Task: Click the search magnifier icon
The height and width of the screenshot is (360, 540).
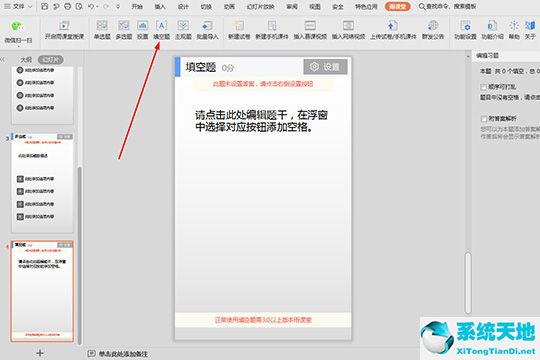Action: pos(422,6)
